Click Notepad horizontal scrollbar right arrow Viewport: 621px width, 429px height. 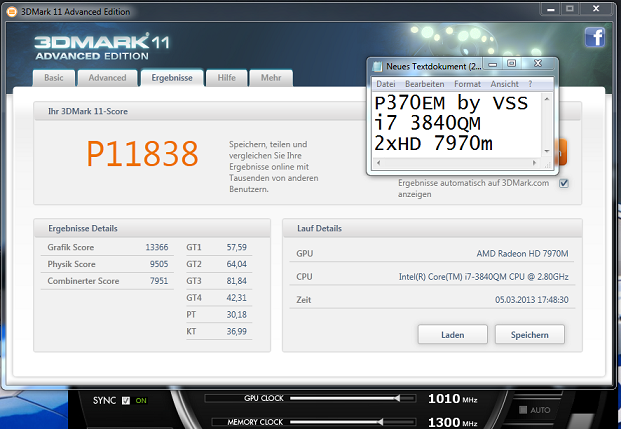pyautogui.click(x=535, y=163)
